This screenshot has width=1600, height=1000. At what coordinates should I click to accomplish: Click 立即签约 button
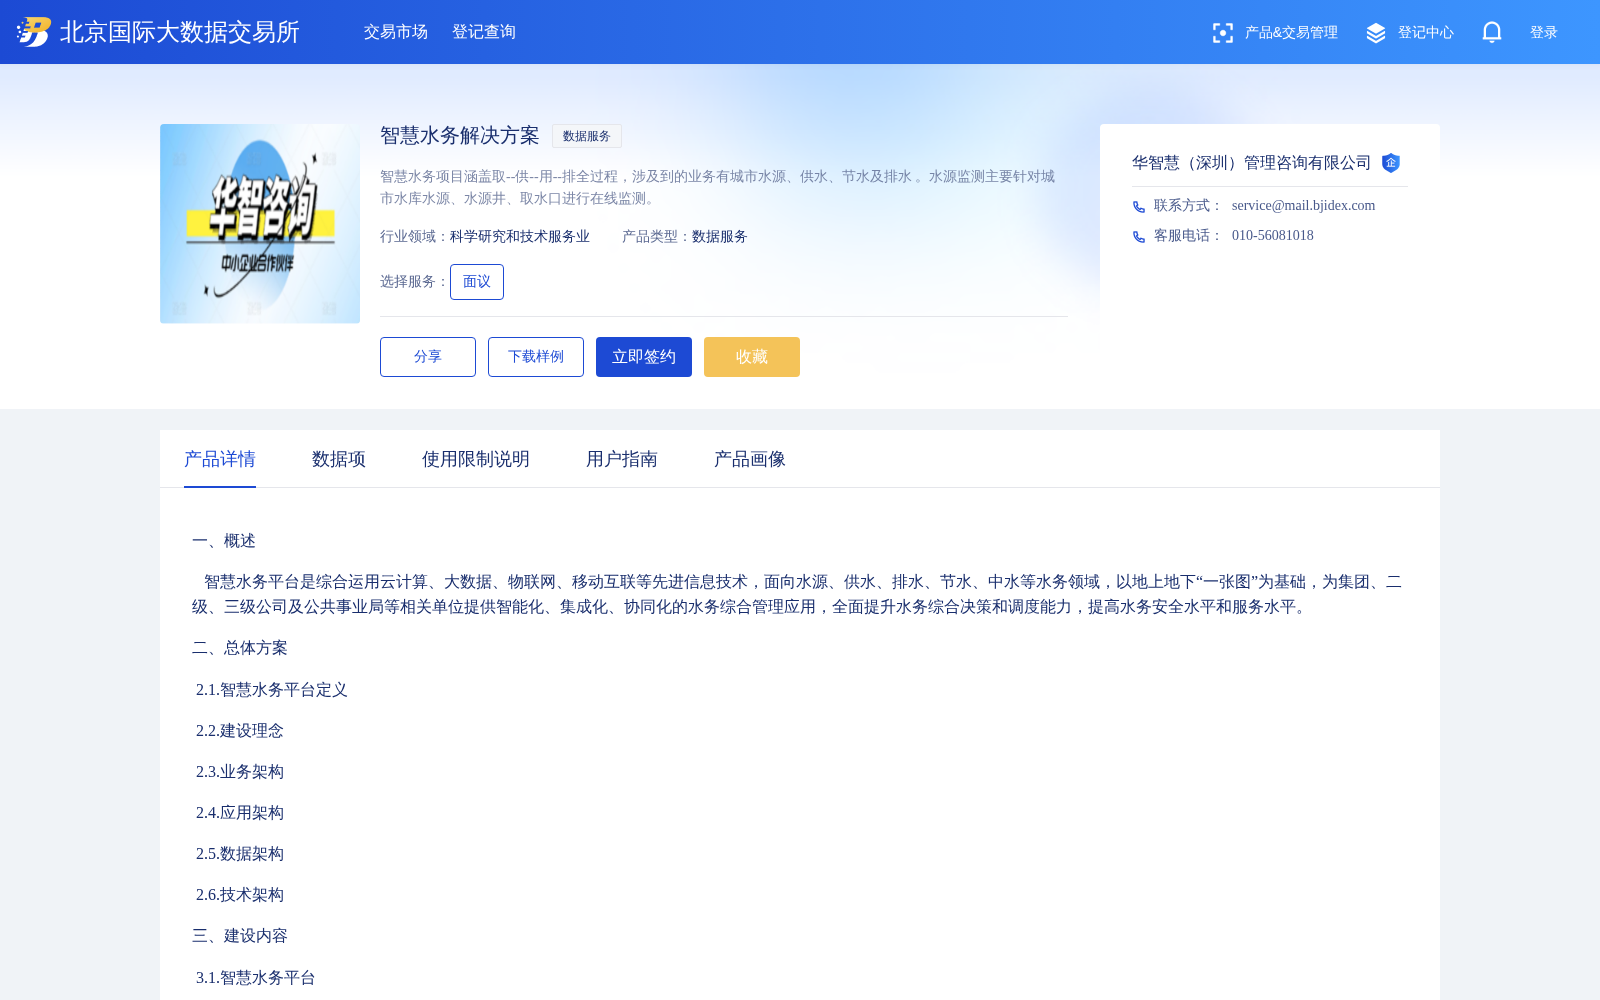pos(644,357)
